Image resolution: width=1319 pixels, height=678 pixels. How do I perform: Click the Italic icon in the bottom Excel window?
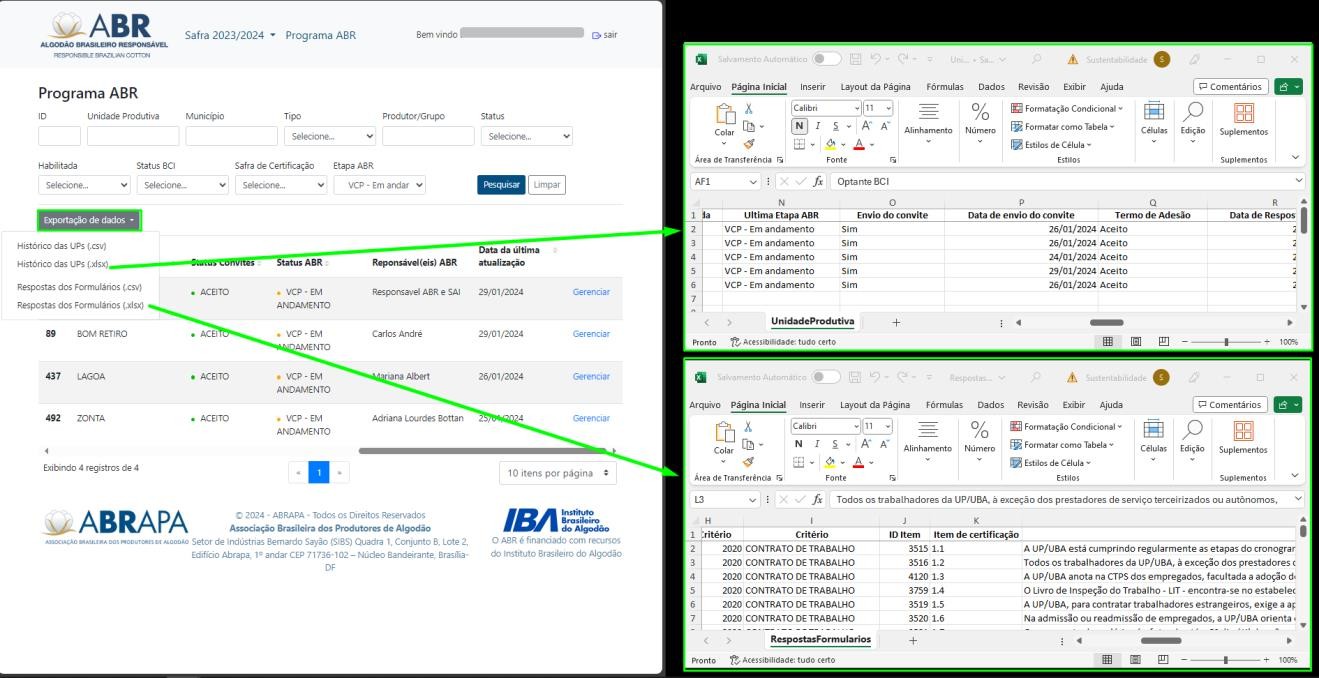[817, 444]
